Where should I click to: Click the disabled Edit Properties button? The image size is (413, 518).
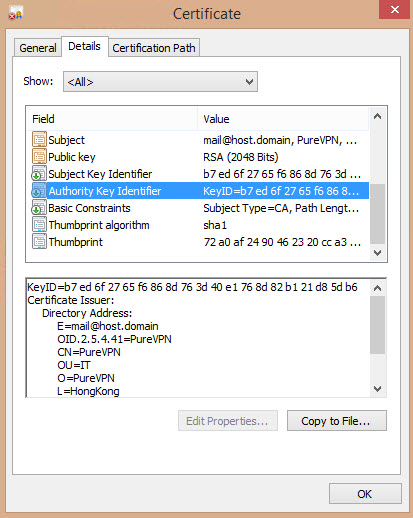tap(228, 421)
